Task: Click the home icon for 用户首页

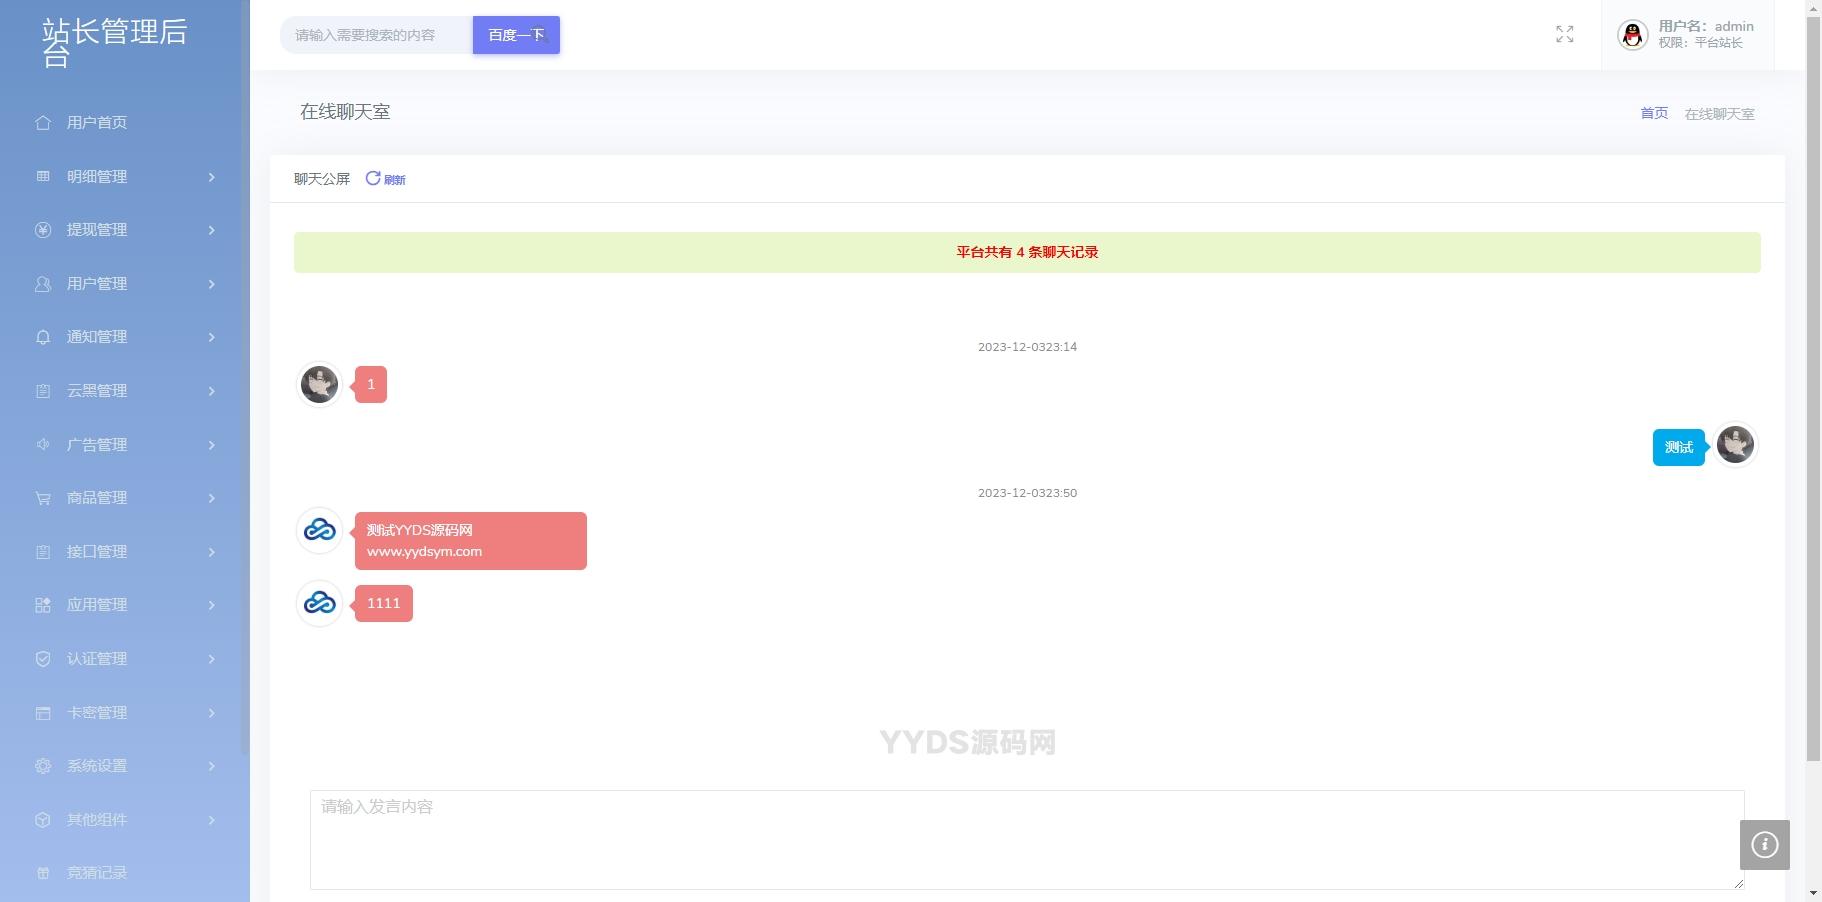Action: tap(43, 123)
